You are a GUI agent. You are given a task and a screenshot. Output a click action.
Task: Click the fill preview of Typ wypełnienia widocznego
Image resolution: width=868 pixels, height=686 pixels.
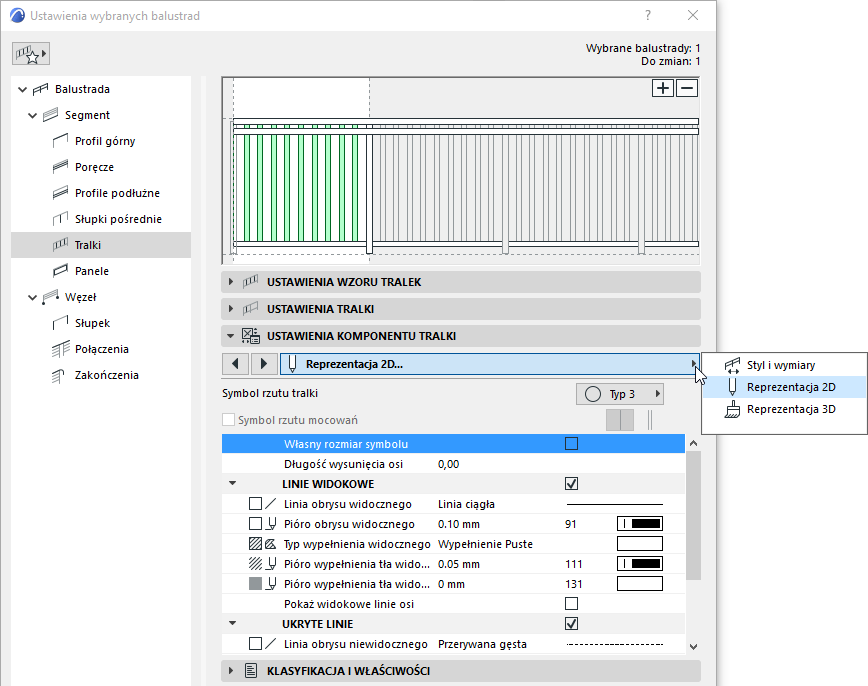[640, 544]
